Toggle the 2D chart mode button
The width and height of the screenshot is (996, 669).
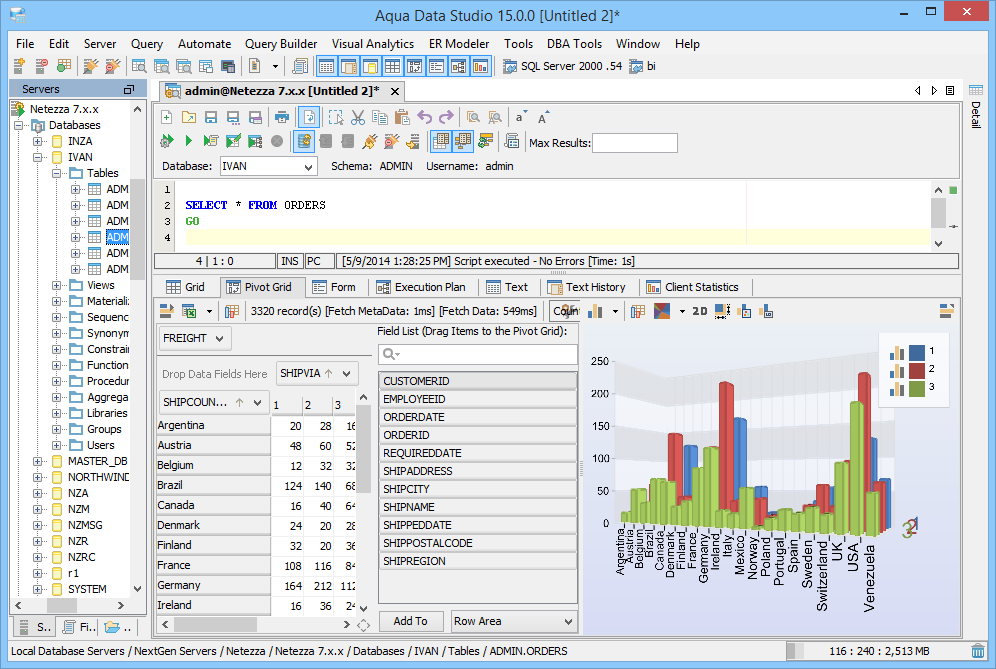coord(699,311)
